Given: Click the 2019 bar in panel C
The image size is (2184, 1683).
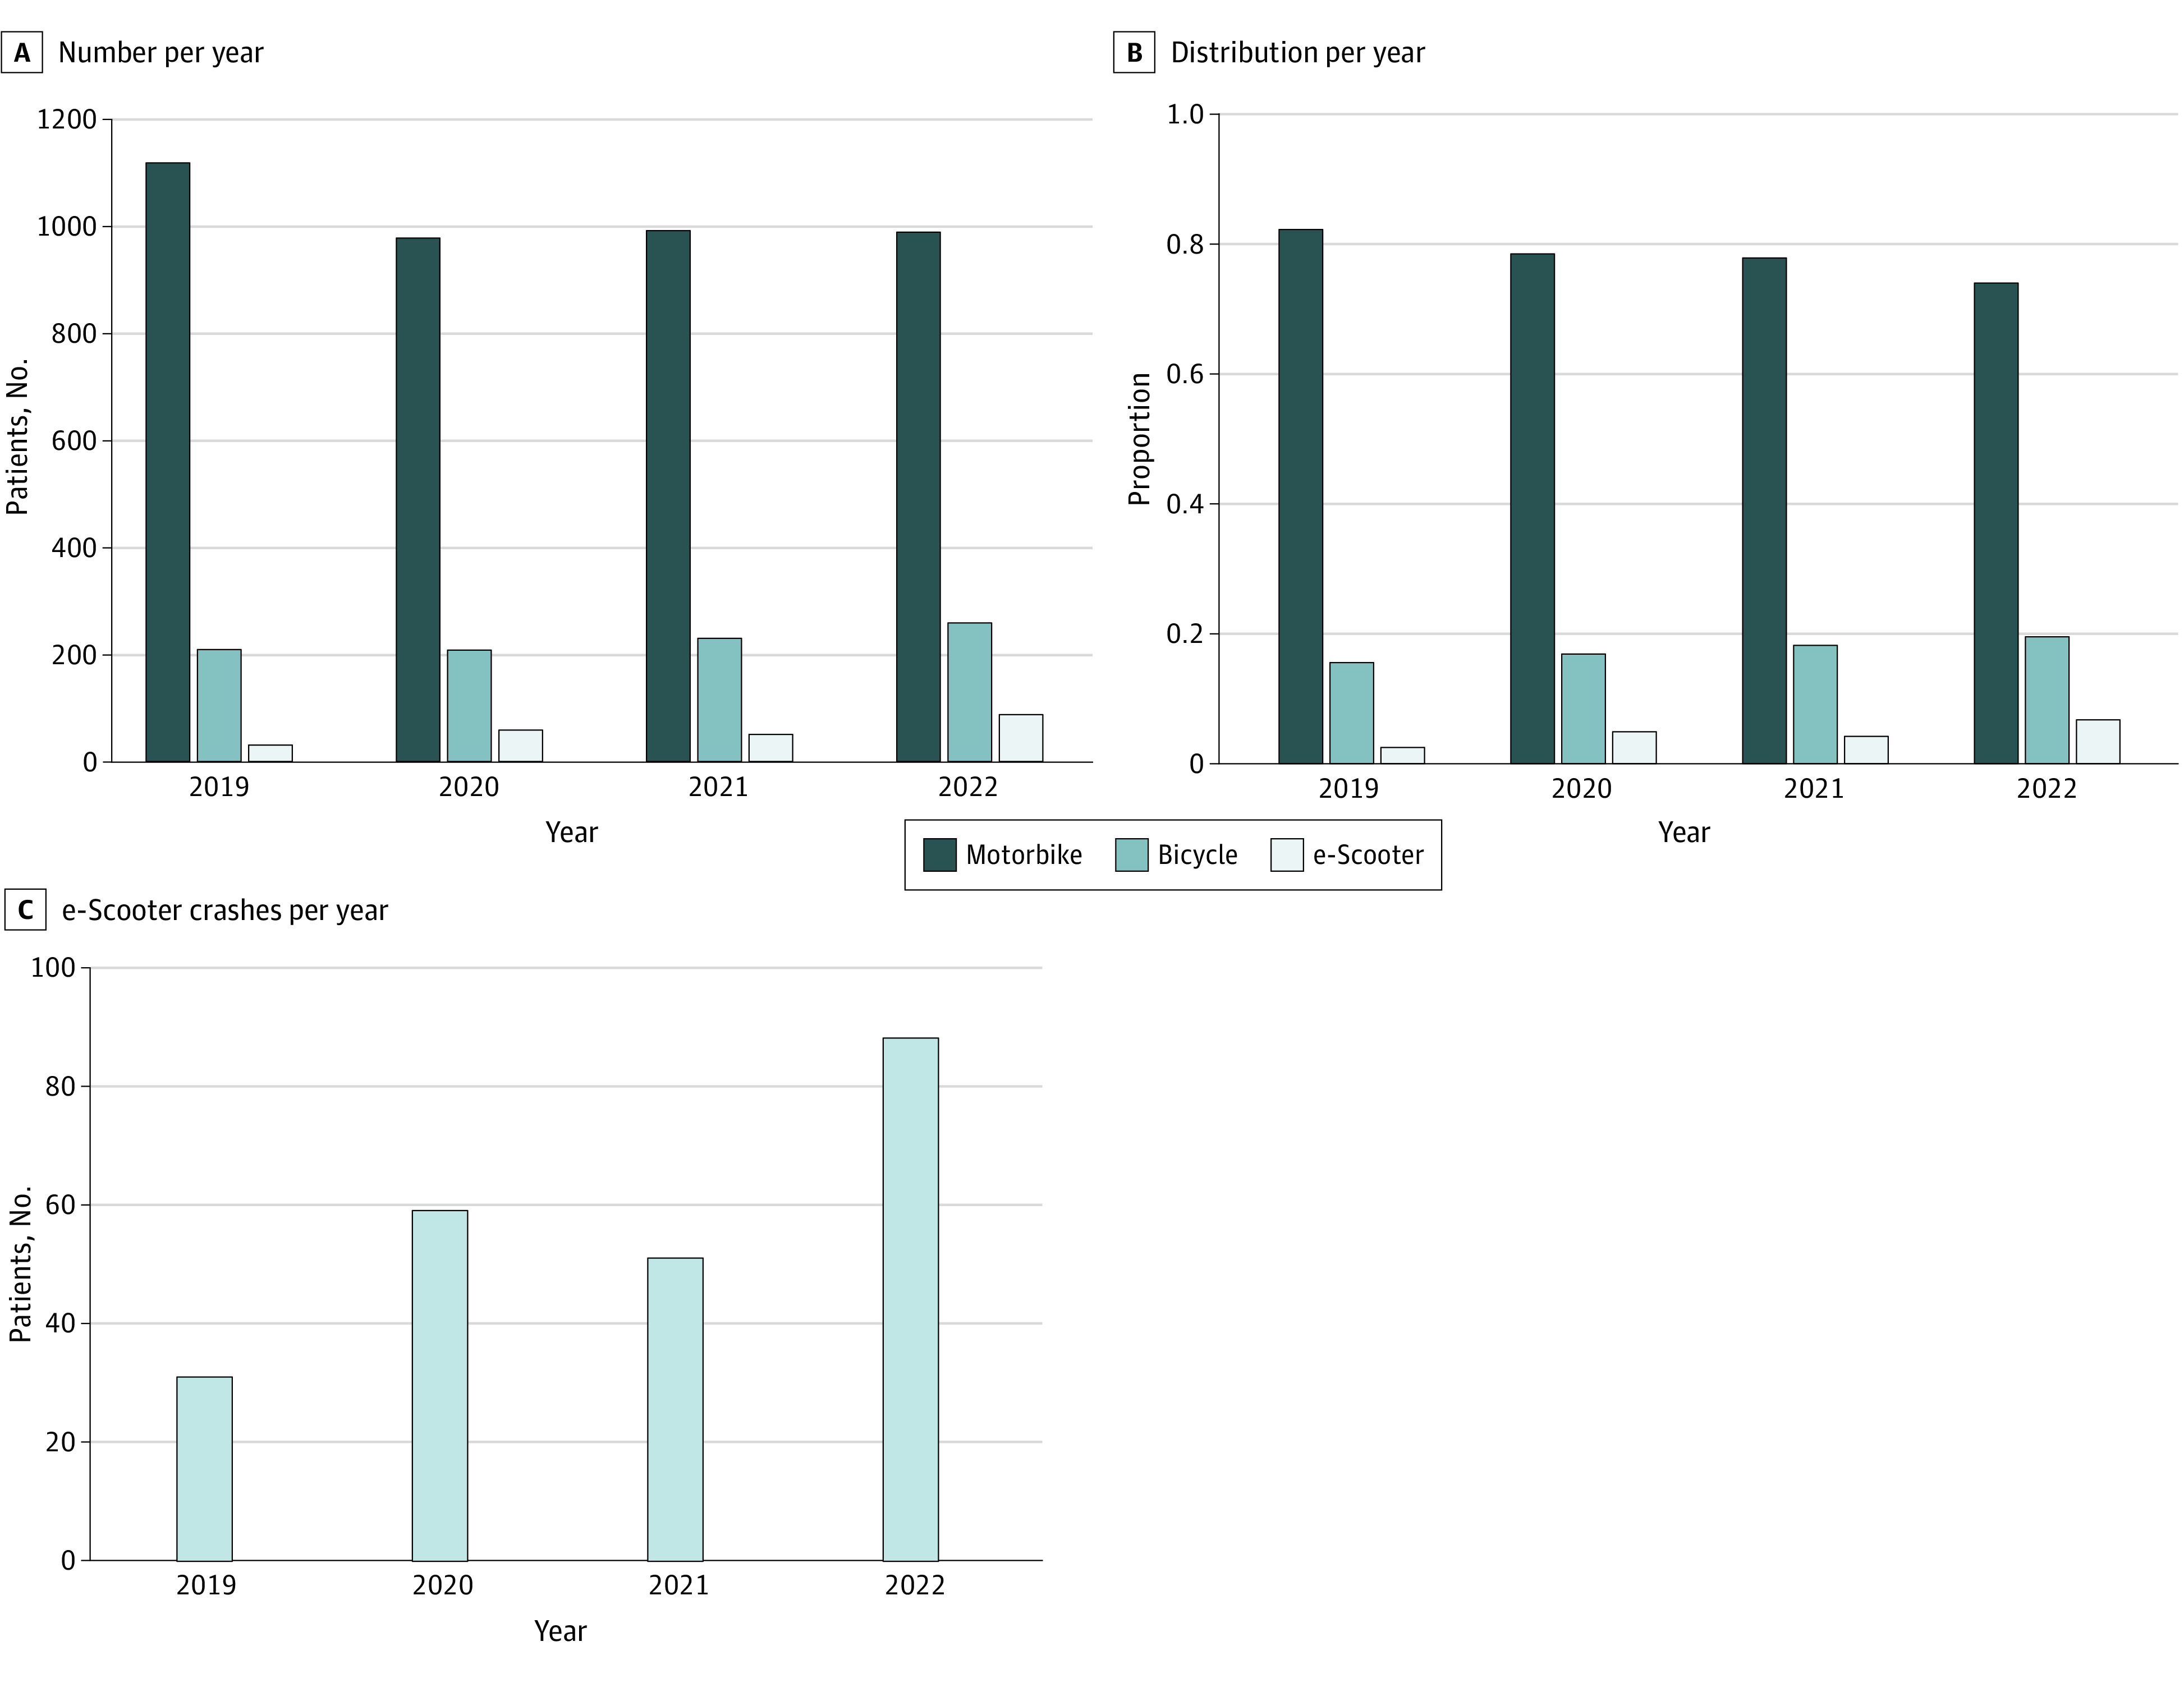Looking at the screenshot, I should point(205,1469).
